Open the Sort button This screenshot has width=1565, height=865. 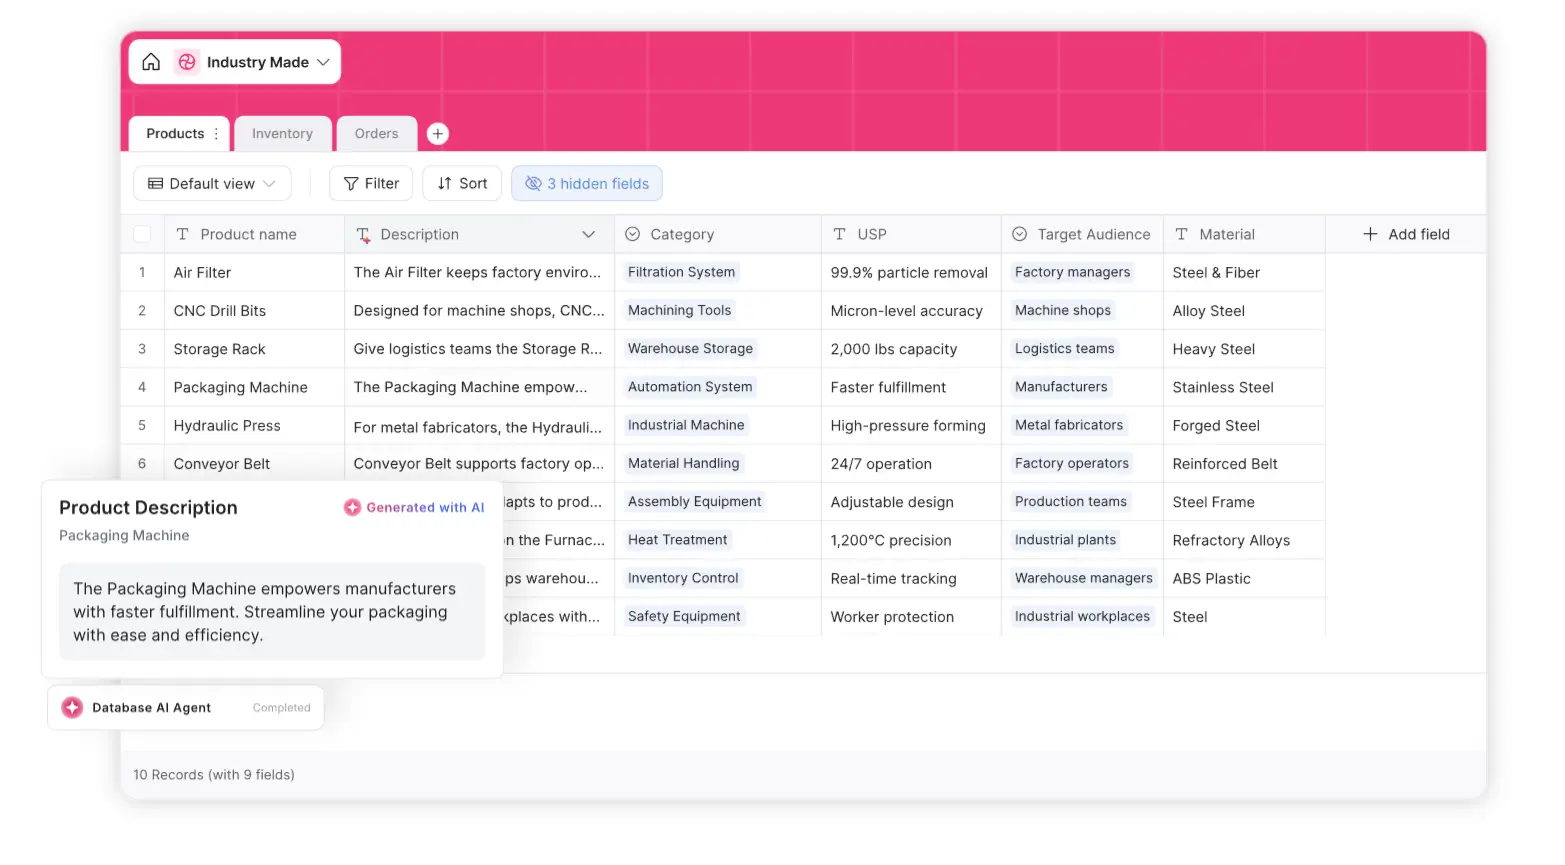(x=462, y=184)
